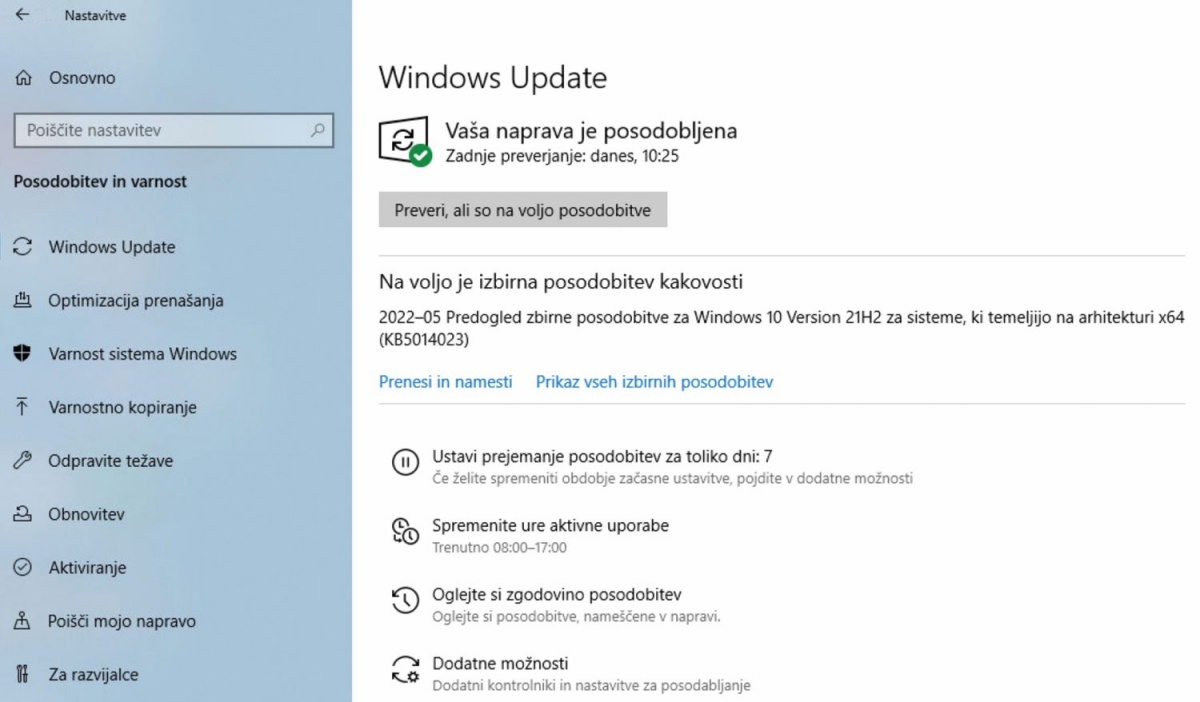Open Prikaz vseh izbirnih posodobitev link
The image size is (1200, 702).
click(x=654, y=382)
